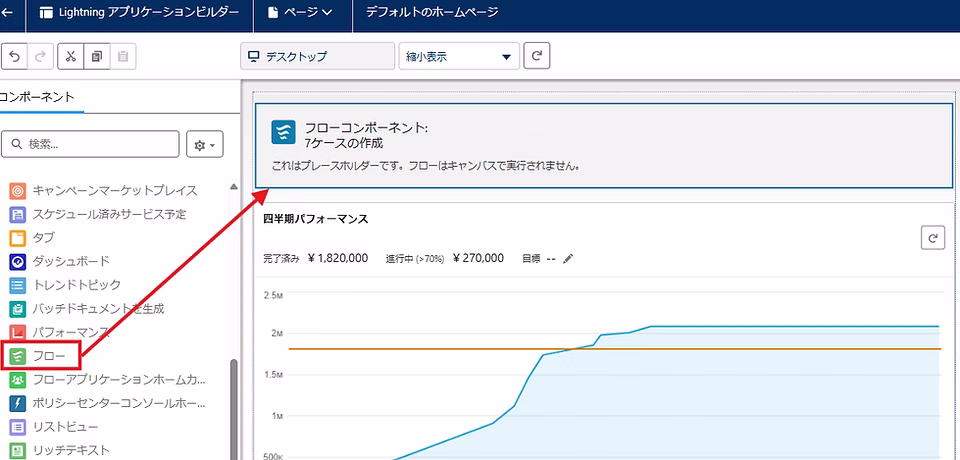The width and height of the screenshot is (960, 460).
Task: Click the paste clipboard button
Action: coord(123,56)
